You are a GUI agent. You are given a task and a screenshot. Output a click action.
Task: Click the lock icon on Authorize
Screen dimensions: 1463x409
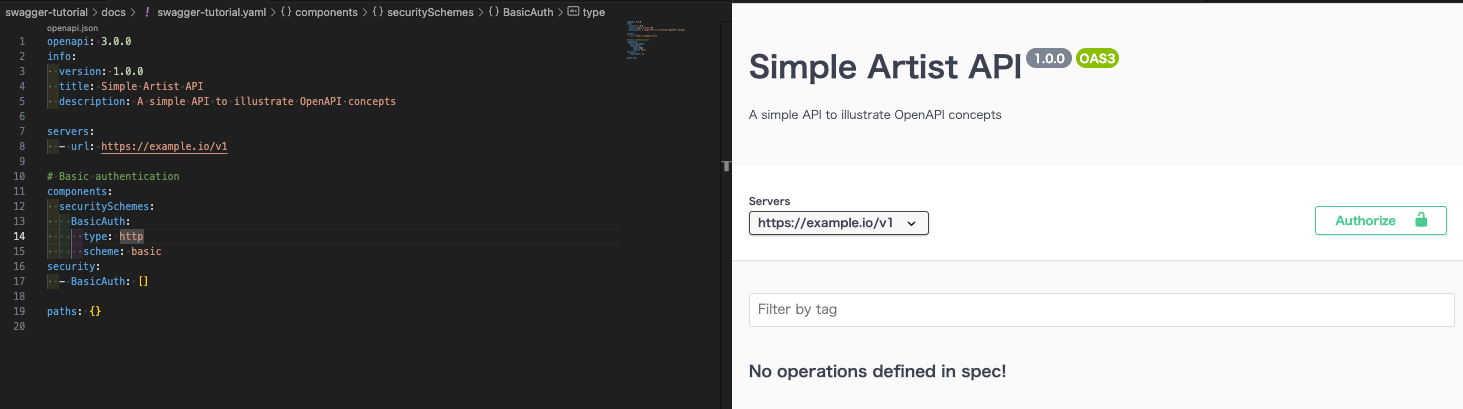(1421, 220)
